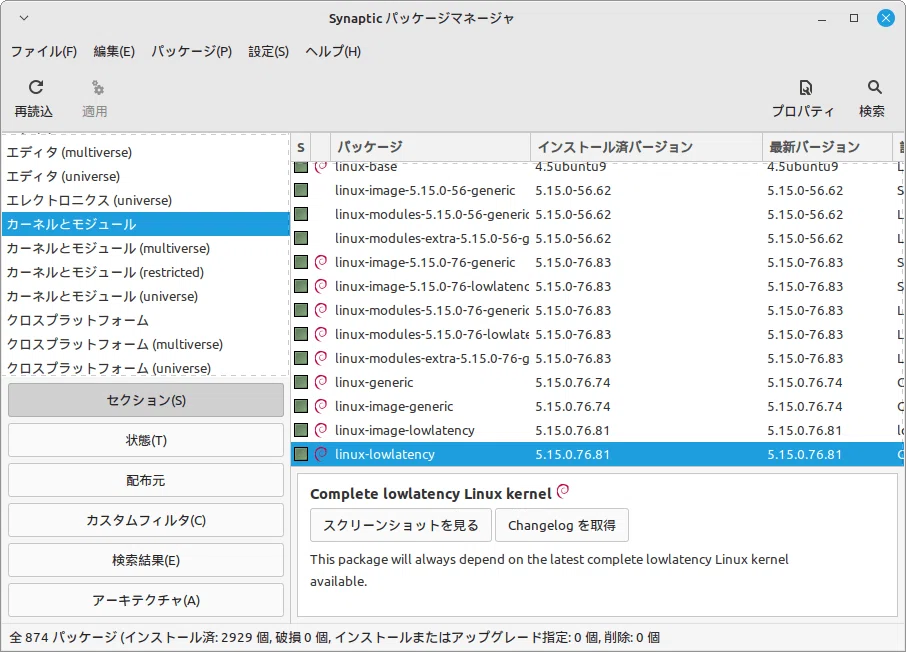Image resolution: width=906 pixels, height=652 pixels.
Task: Click the 状態(T) filter button
Action: [x=146, y=440]
